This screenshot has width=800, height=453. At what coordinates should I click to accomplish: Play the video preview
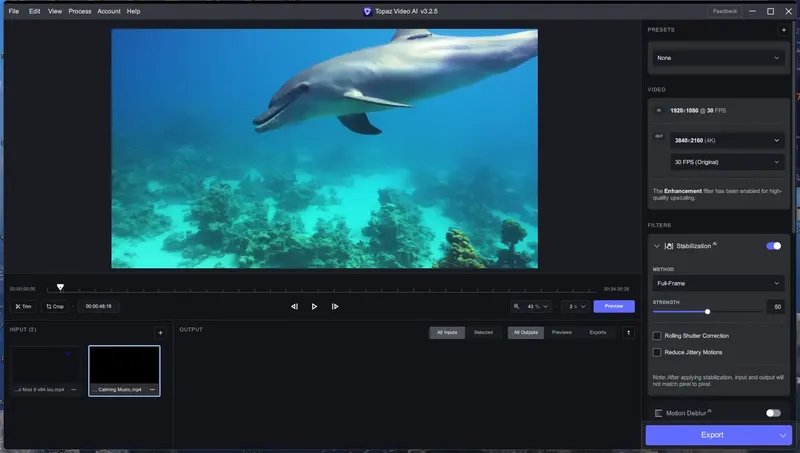314,307
